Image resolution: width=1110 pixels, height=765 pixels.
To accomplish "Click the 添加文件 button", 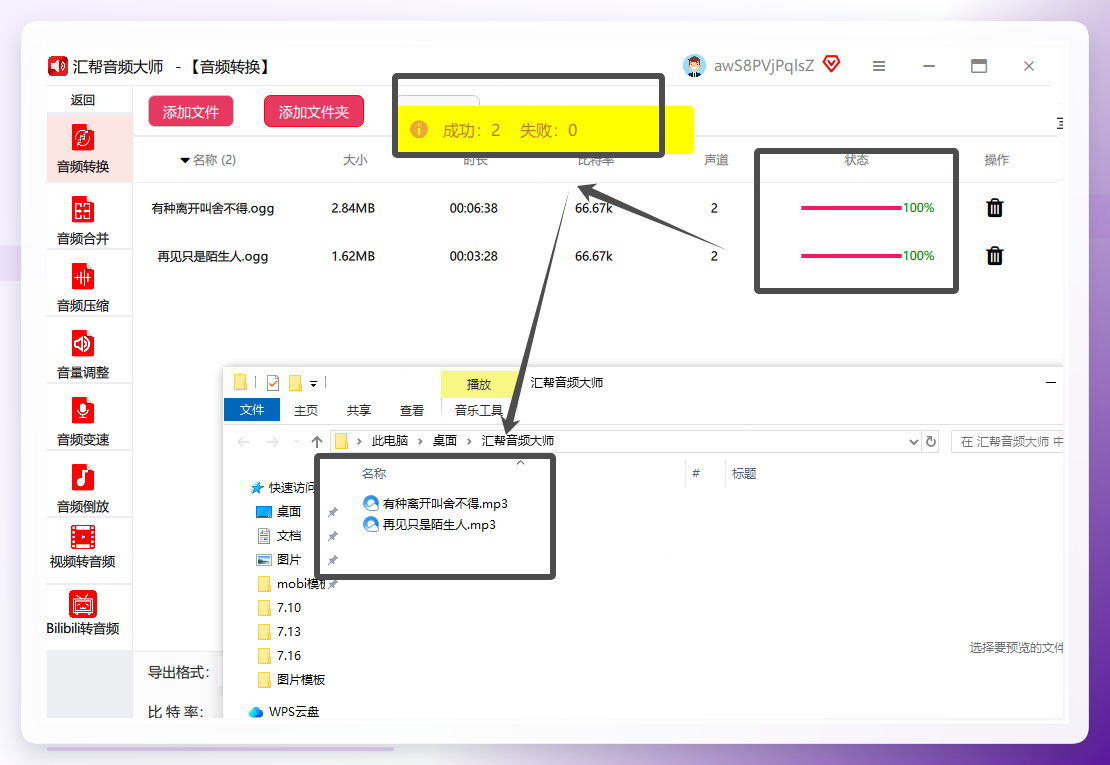I will (190, 111).
